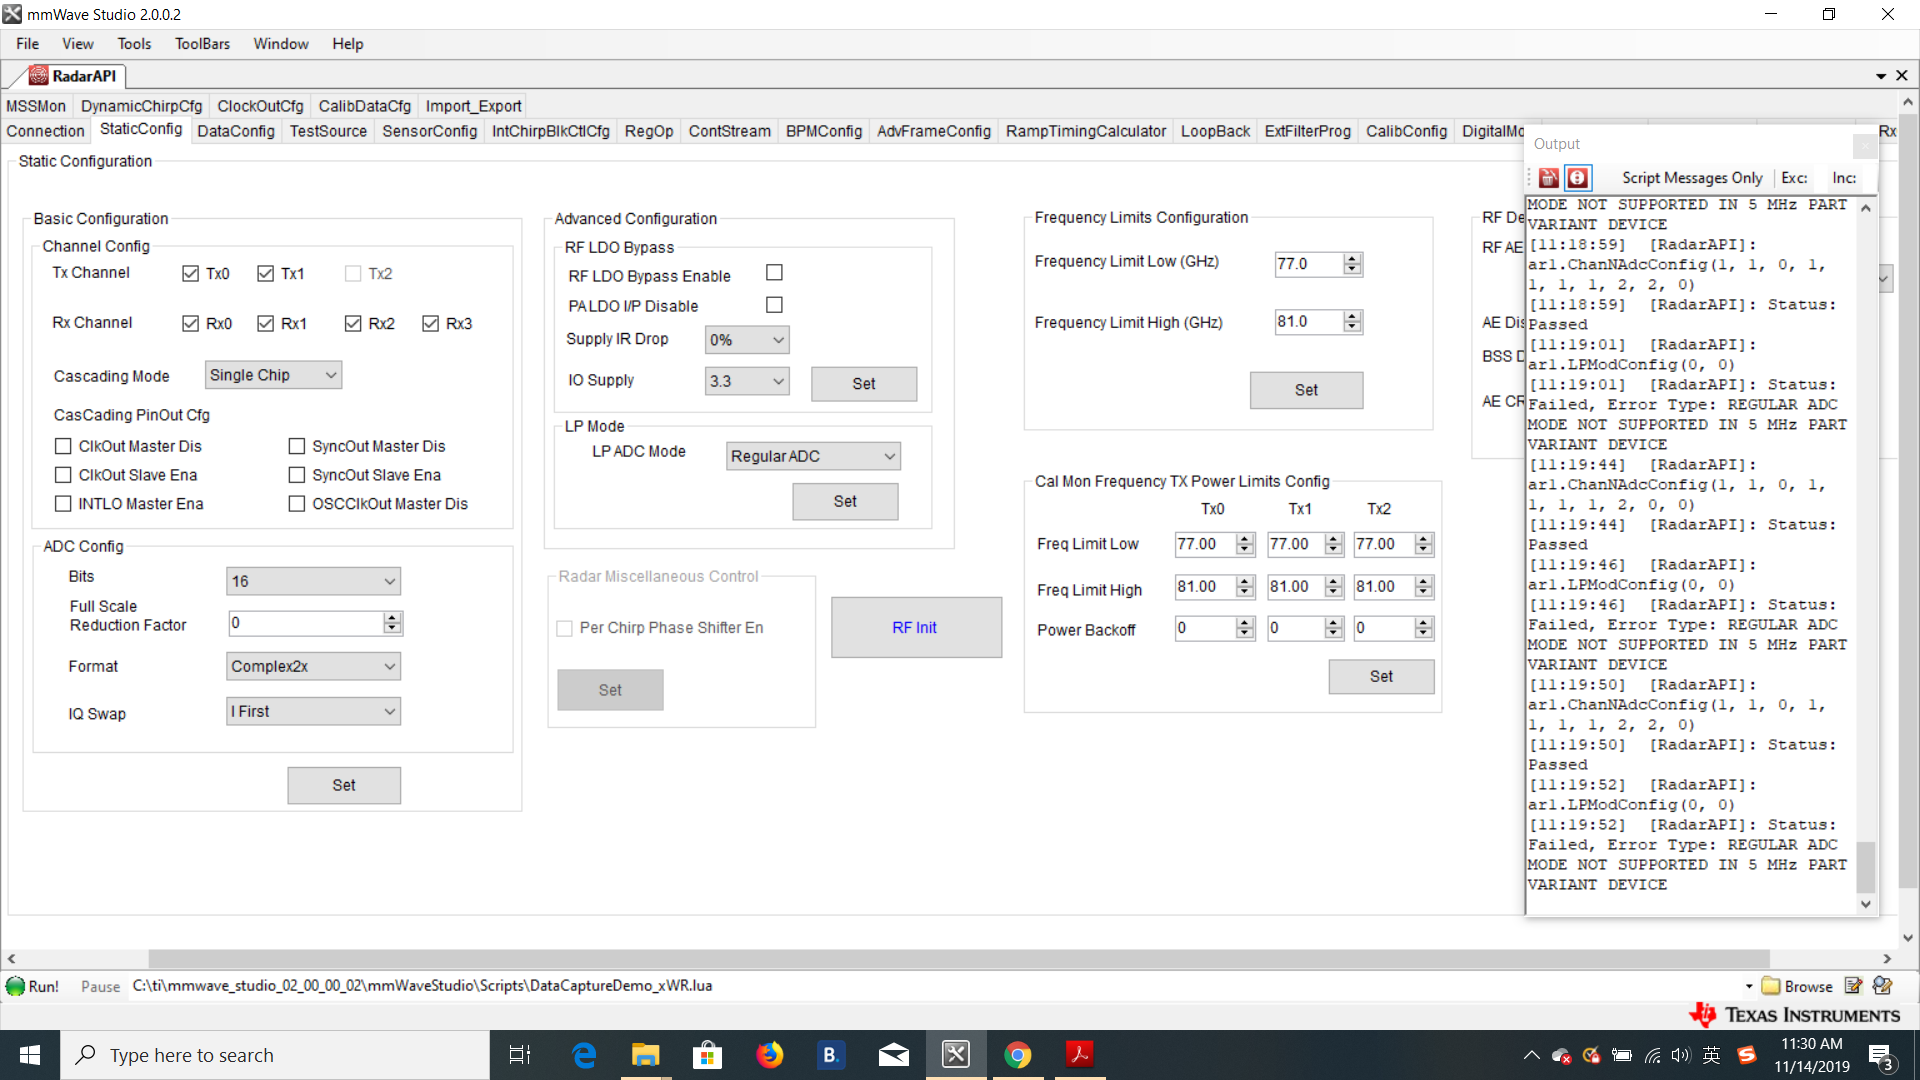The height and width of the screenshot is (1080, 1920).
Task: Click the magnifier-and-pencil icon beside Browse
Action: 1883,986
